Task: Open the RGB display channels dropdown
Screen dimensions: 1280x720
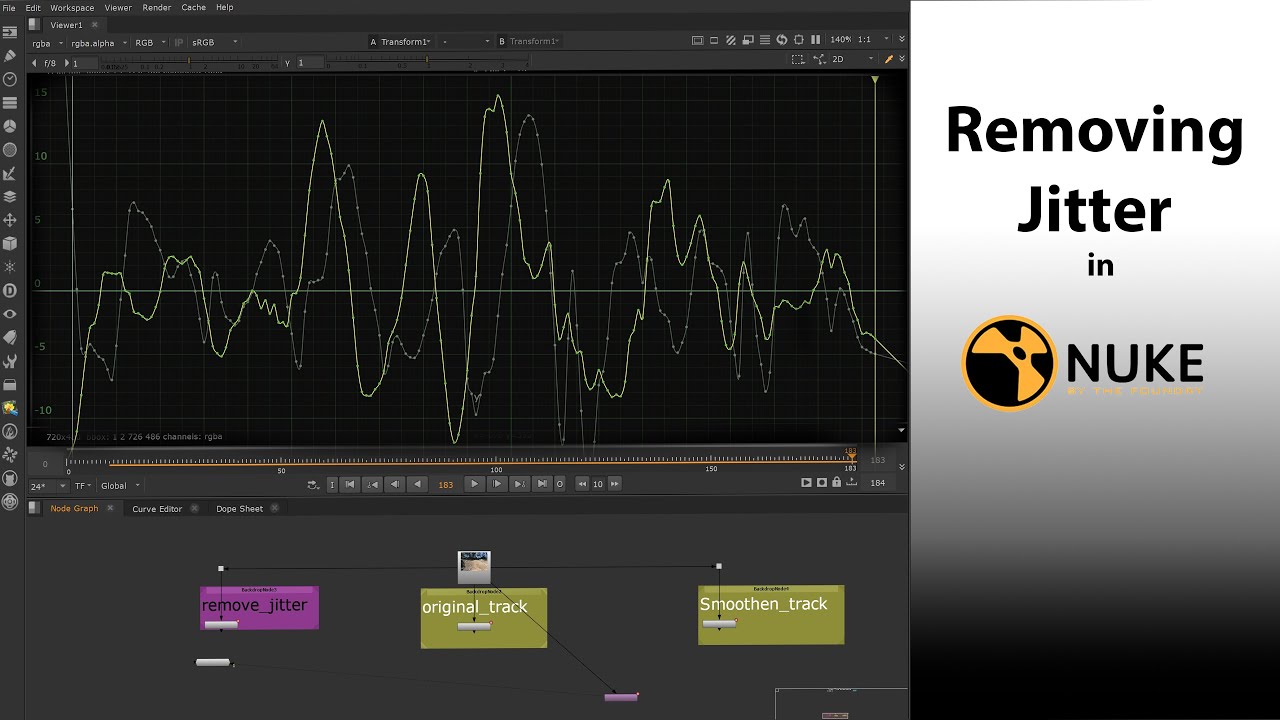Action: coord(150,42)
